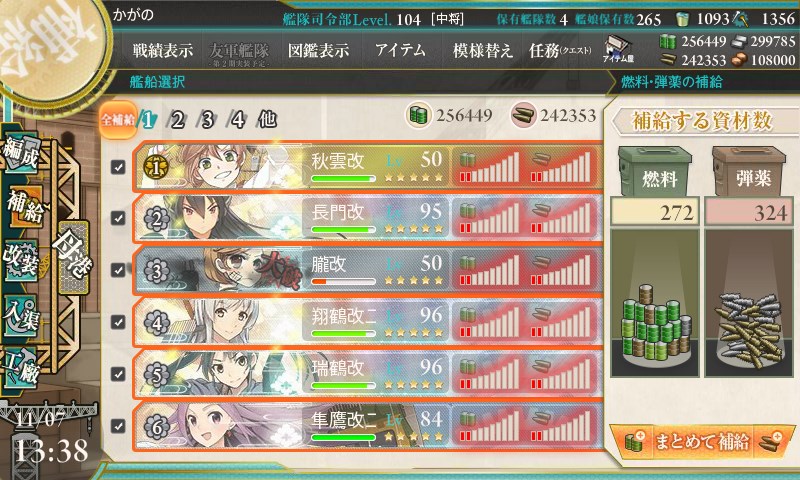Switch to fleet tab 2
Image resolution: width=800 pixels, height=480 pixels.
tap(177, 120)
